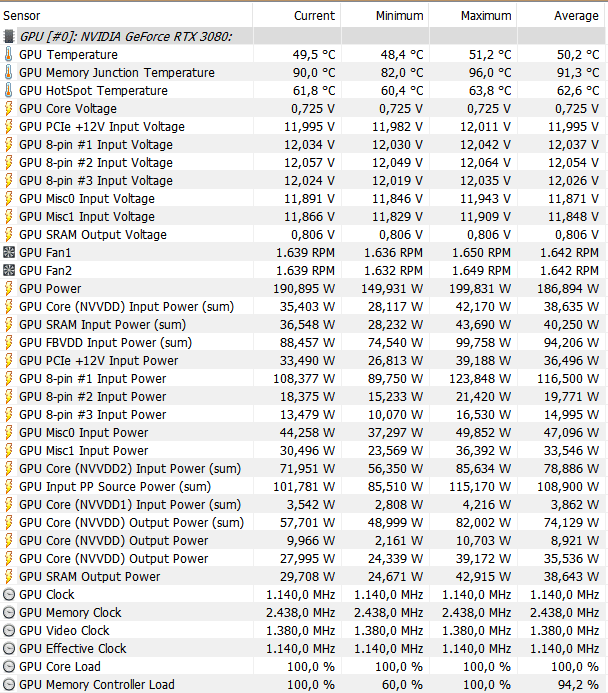Viewport: 608px width, 693px height.
Task: Click clock icon beside GPU Clock
Action: pyautogui.click(x=9, y=595)
